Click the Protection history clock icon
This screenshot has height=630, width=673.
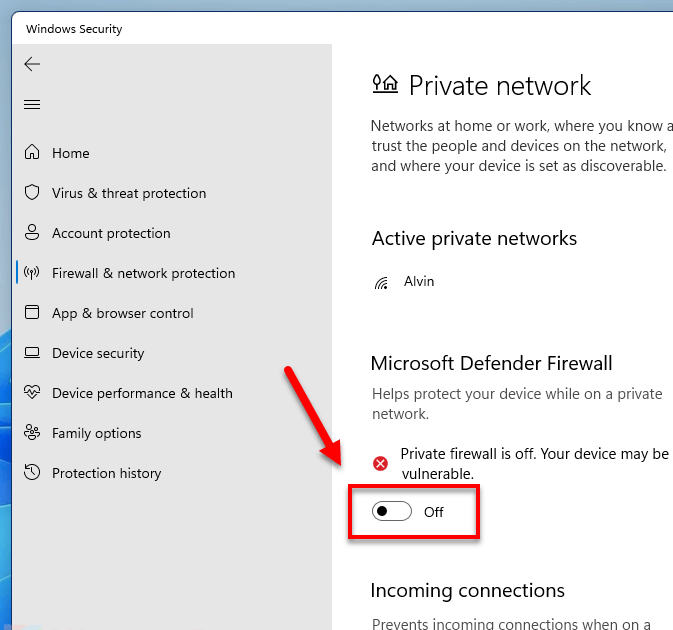32,473
